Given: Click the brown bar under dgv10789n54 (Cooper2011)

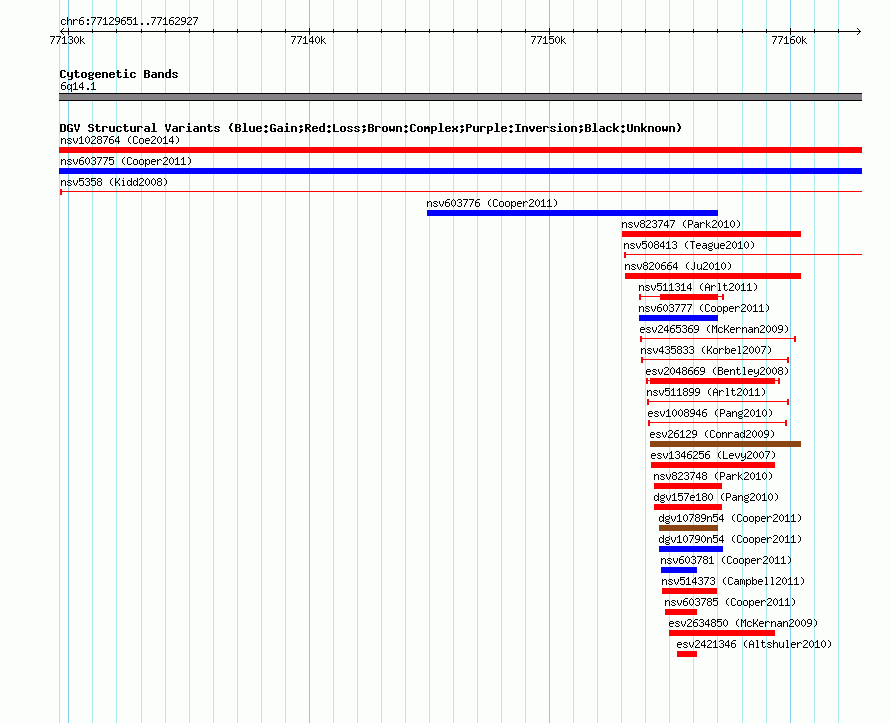Looking at the screenshot, I should click(x=689, y=528).
